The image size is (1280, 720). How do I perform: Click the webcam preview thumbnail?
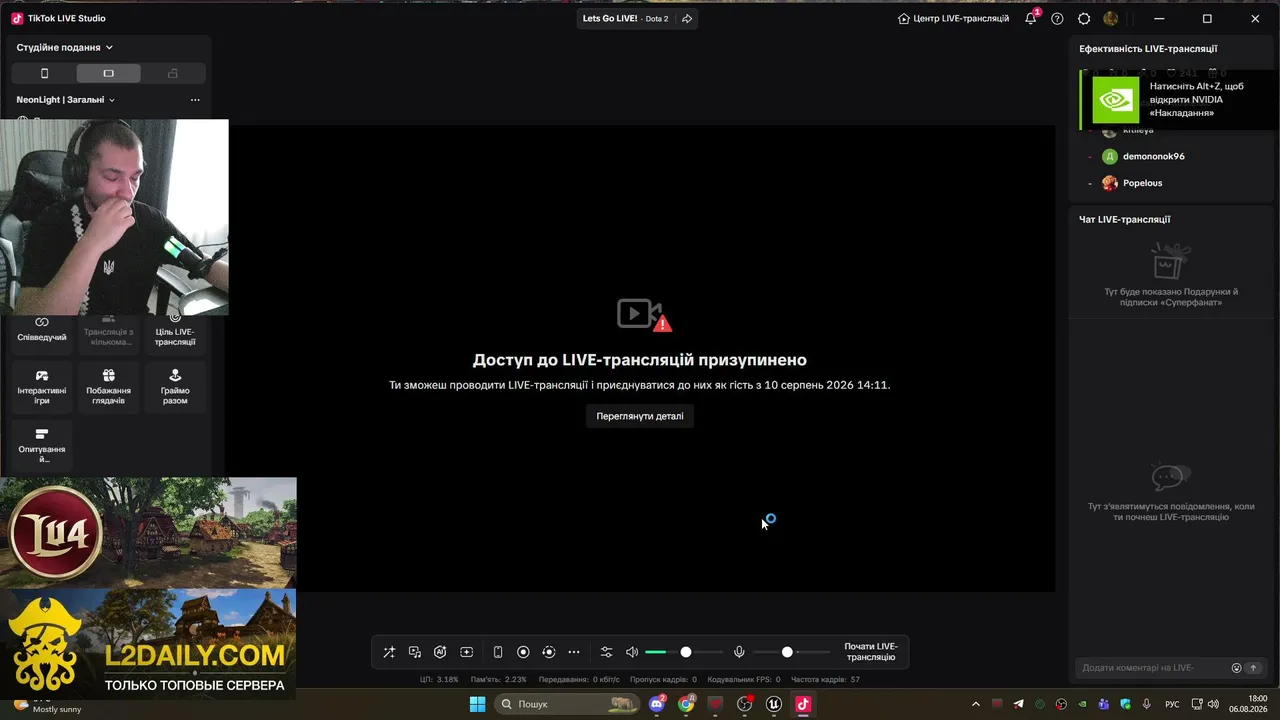(114, 217)
